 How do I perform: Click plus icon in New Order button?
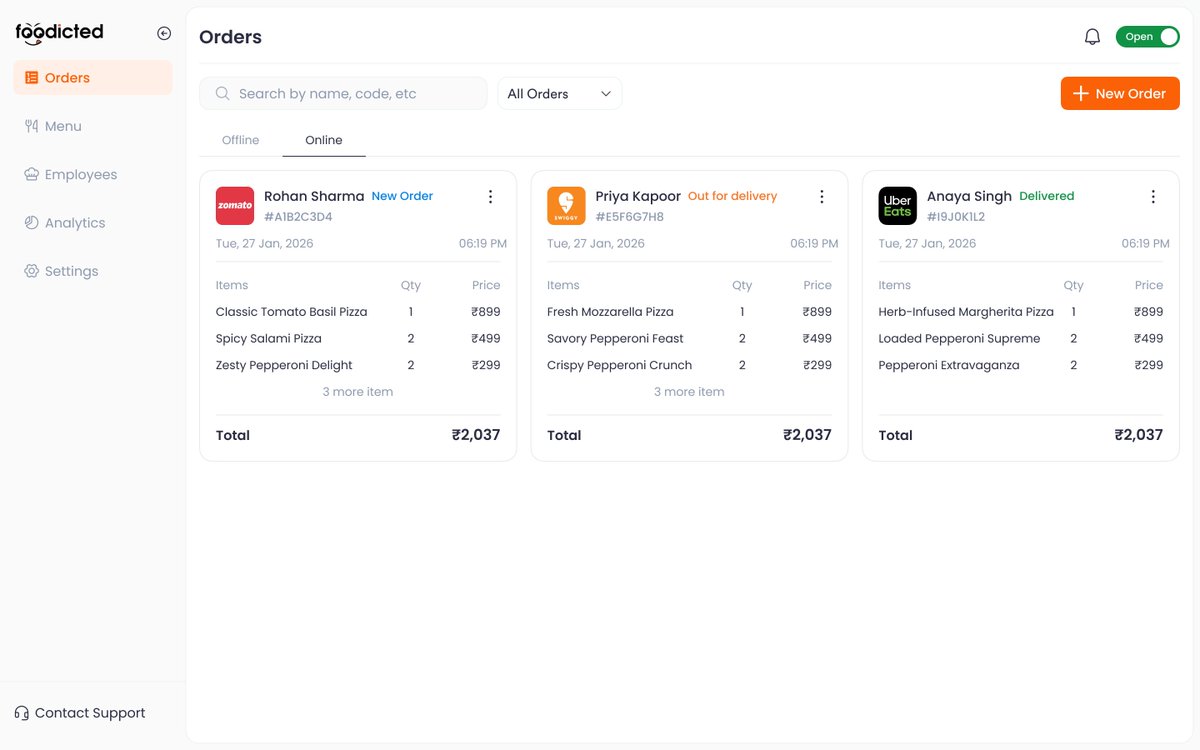(x=1080, y=94)
